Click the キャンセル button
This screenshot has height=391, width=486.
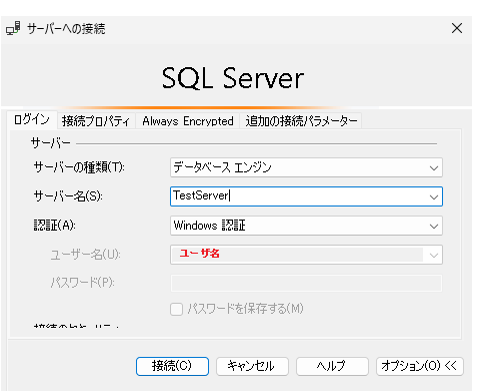click(252, 366)
